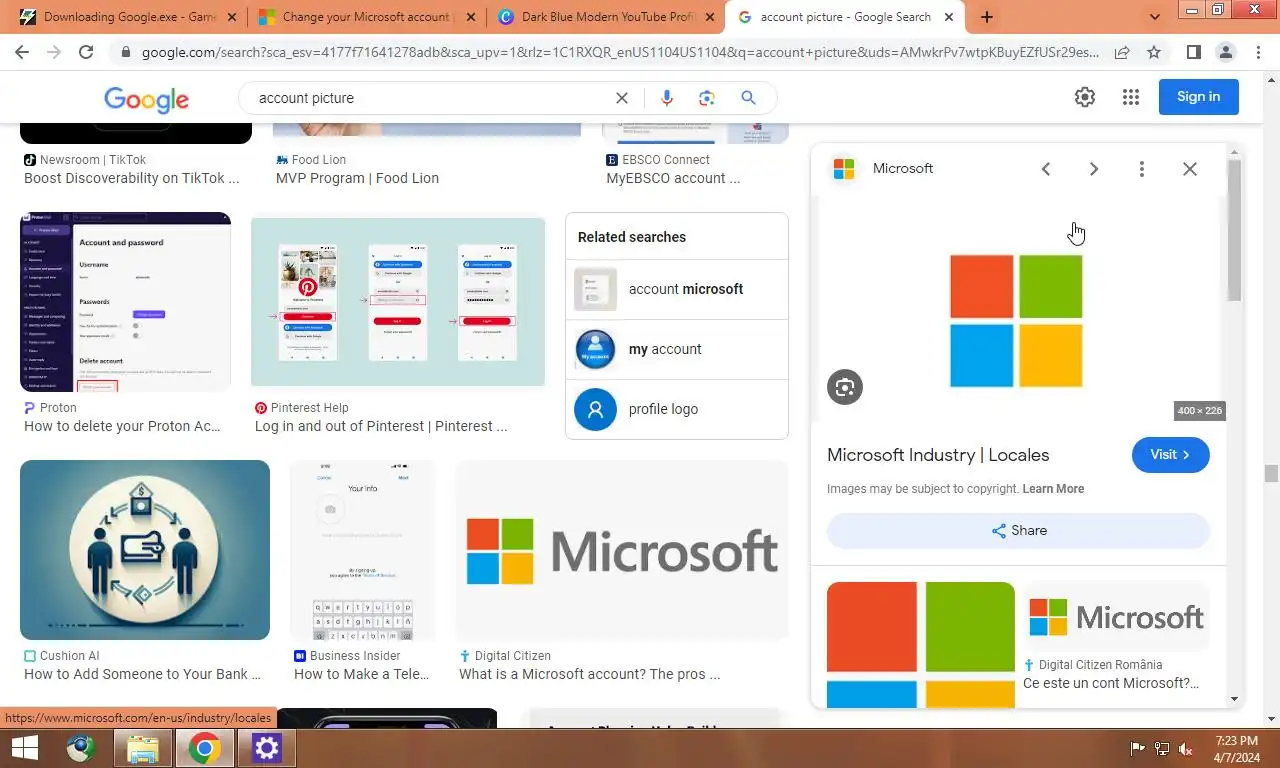Bookmark this page with the star icon
Screen dimensions: 1280x768
click(x=1154, y=53)
